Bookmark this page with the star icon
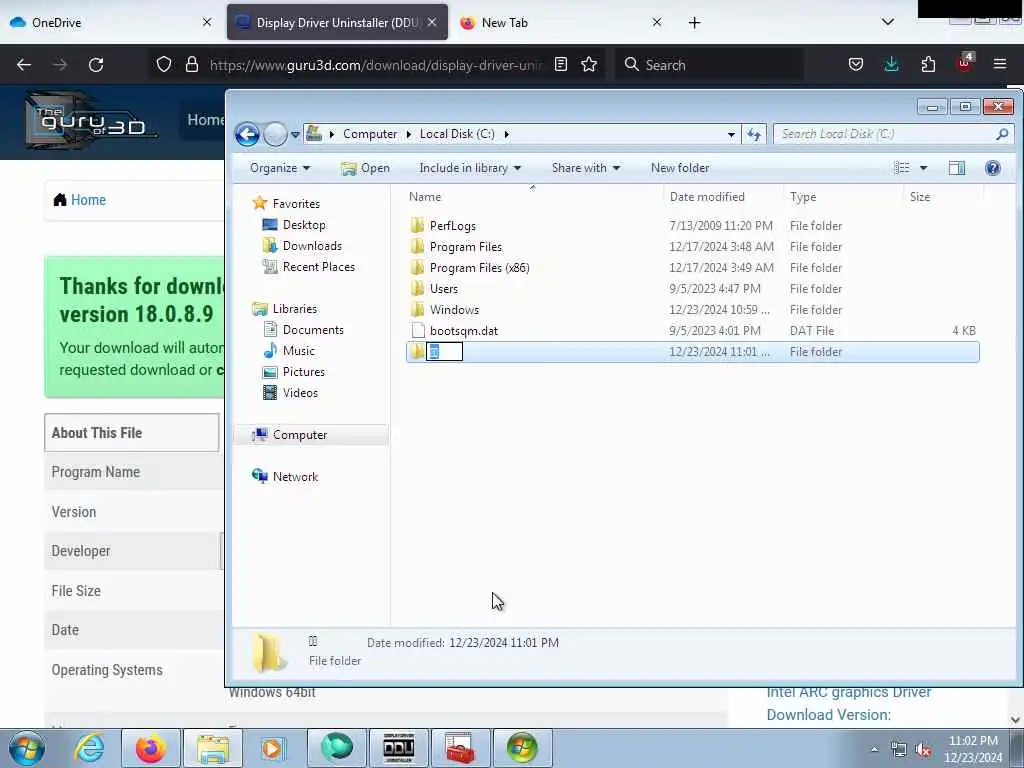 click(589, 64)
